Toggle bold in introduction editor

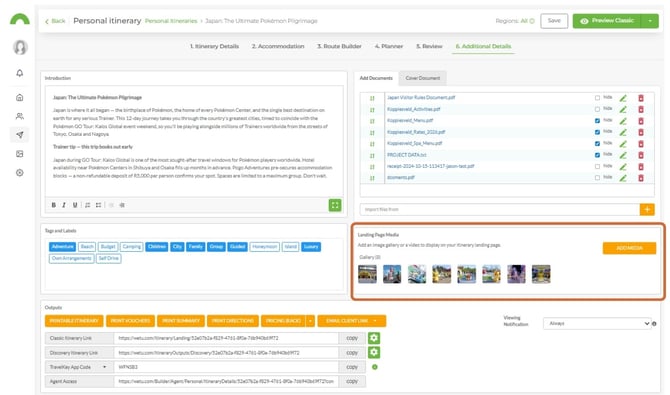coord(53,205)
